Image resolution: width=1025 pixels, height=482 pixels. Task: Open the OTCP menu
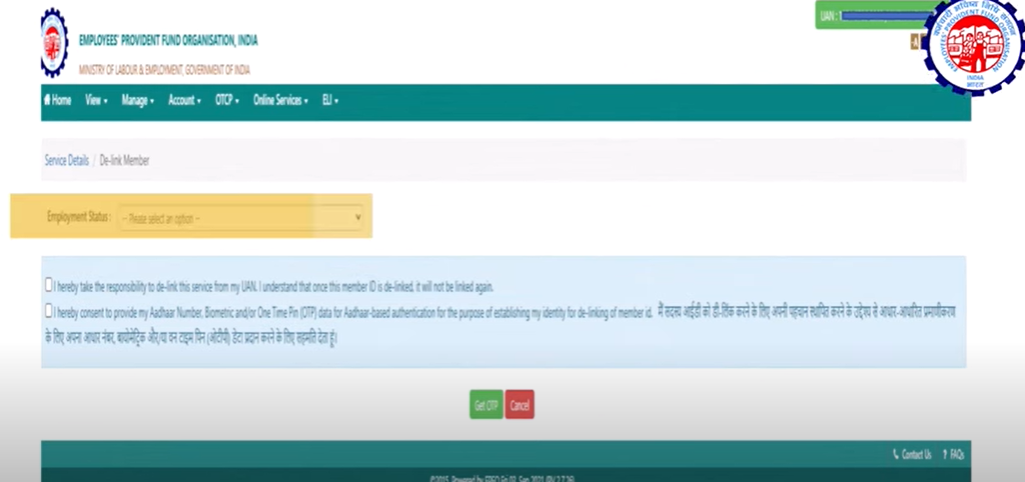click(227, 101)
